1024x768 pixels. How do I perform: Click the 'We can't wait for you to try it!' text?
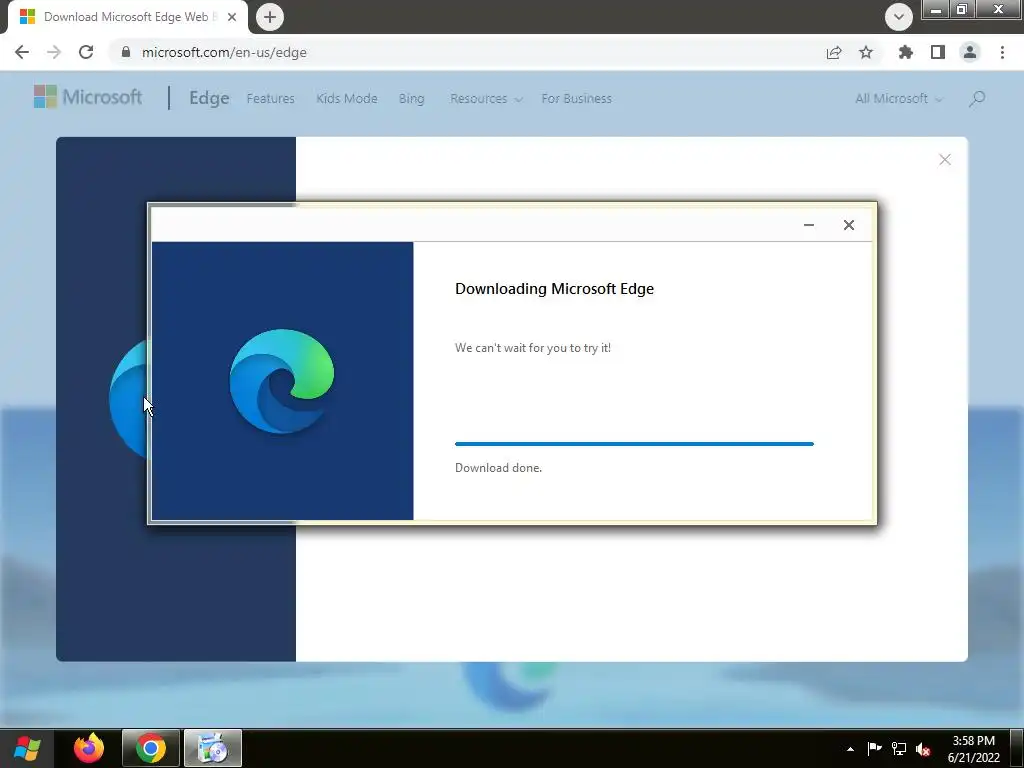(x=533, y=348)
